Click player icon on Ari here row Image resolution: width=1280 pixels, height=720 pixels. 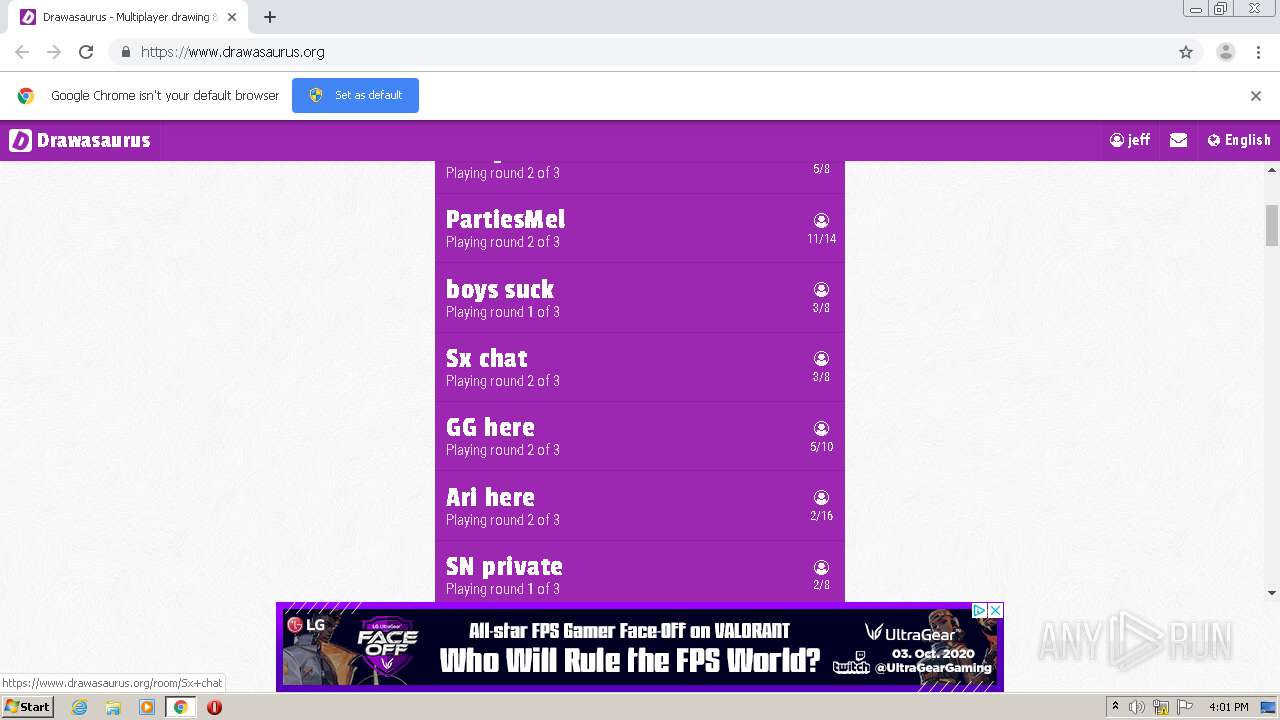pos(821,497)
